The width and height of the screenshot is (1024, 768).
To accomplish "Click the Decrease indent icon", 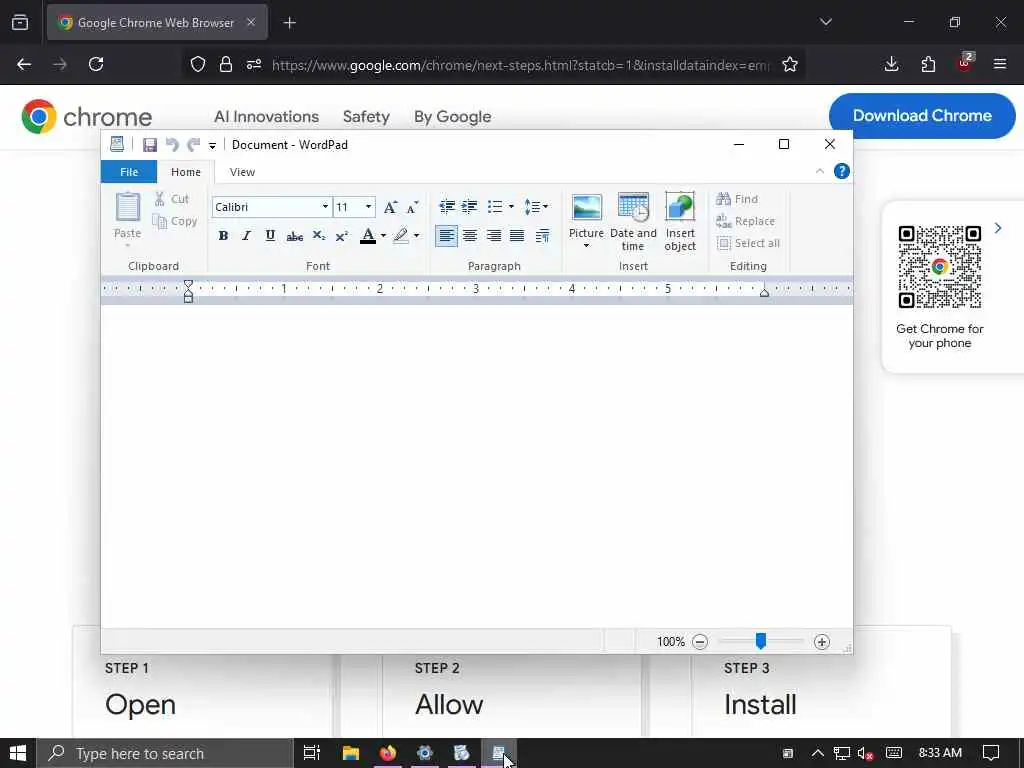I will [447, 207].
